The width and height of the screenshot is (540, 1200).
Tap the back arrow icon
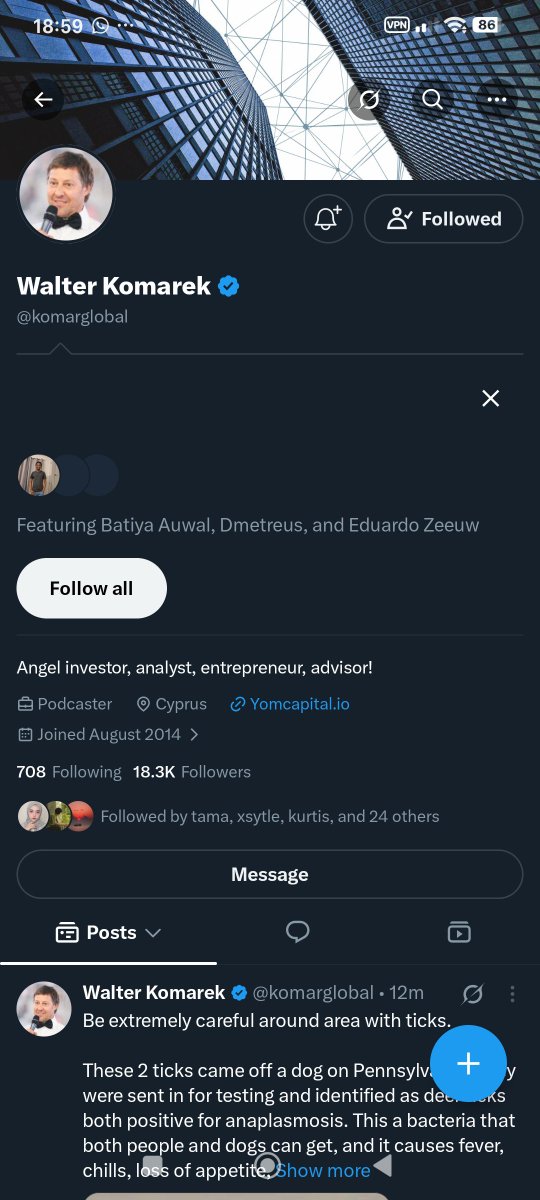(43, 99)
